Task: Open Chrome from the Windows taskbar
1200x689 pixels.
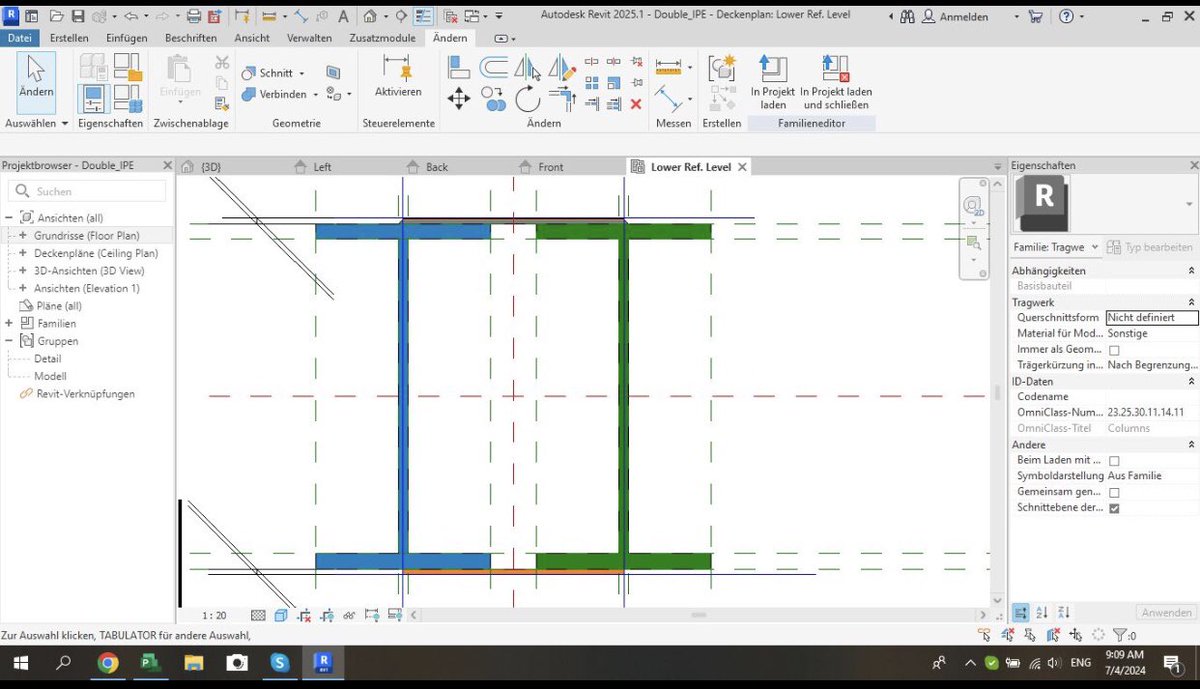Action: (x=108, y=662)
